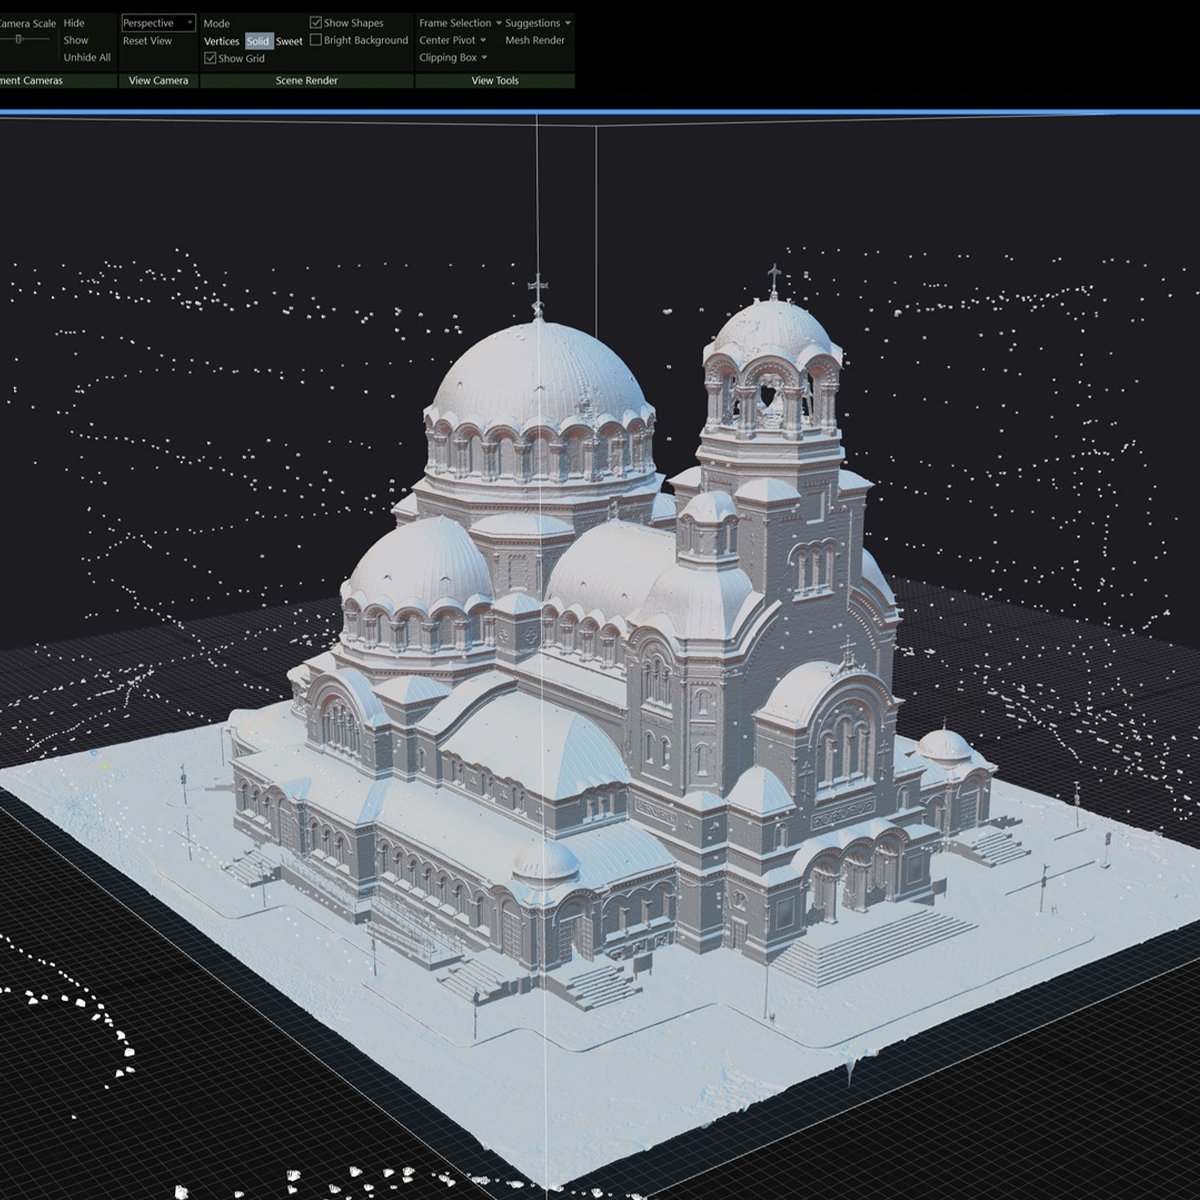Click the Hide button in Alignment Cameras
The image size is (1200, 1200).
74,21
